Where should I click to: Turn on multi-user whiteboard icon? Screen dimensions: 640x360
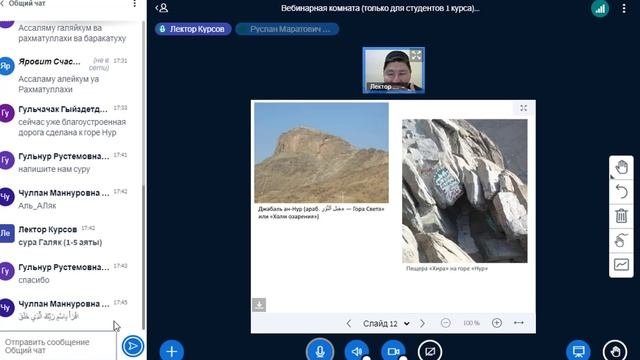pyautogui.click(x=621, y=264)
